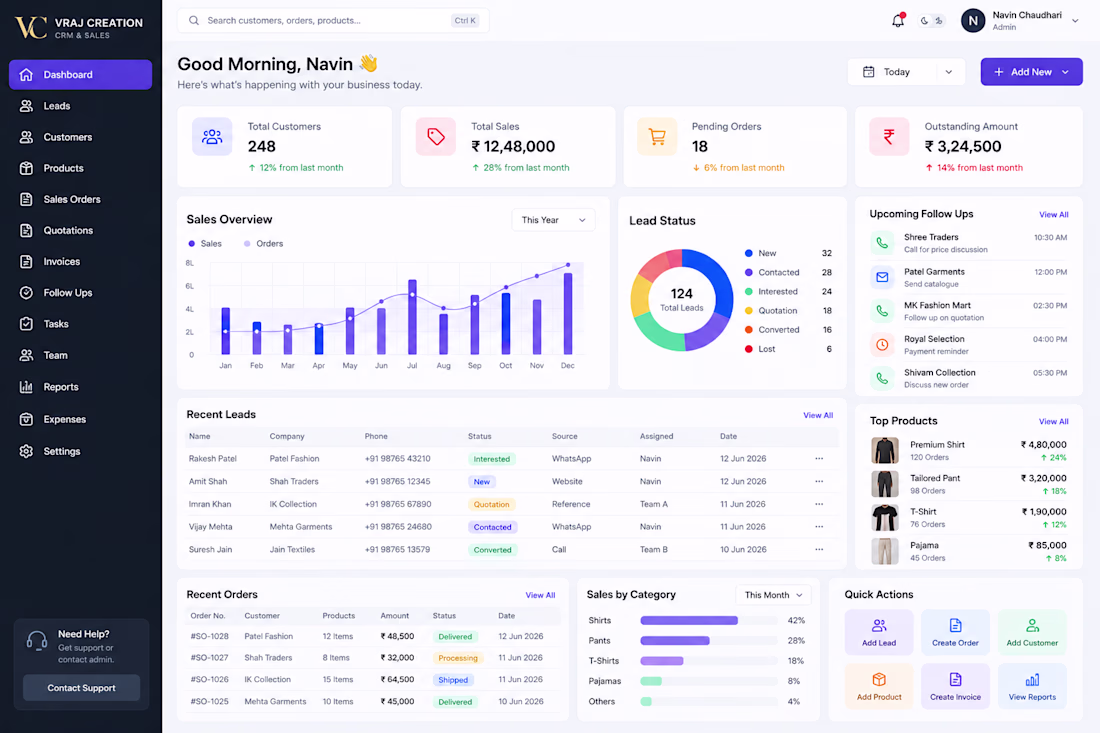Toggle Orders series in chart legend

click(x=263, y=243)
